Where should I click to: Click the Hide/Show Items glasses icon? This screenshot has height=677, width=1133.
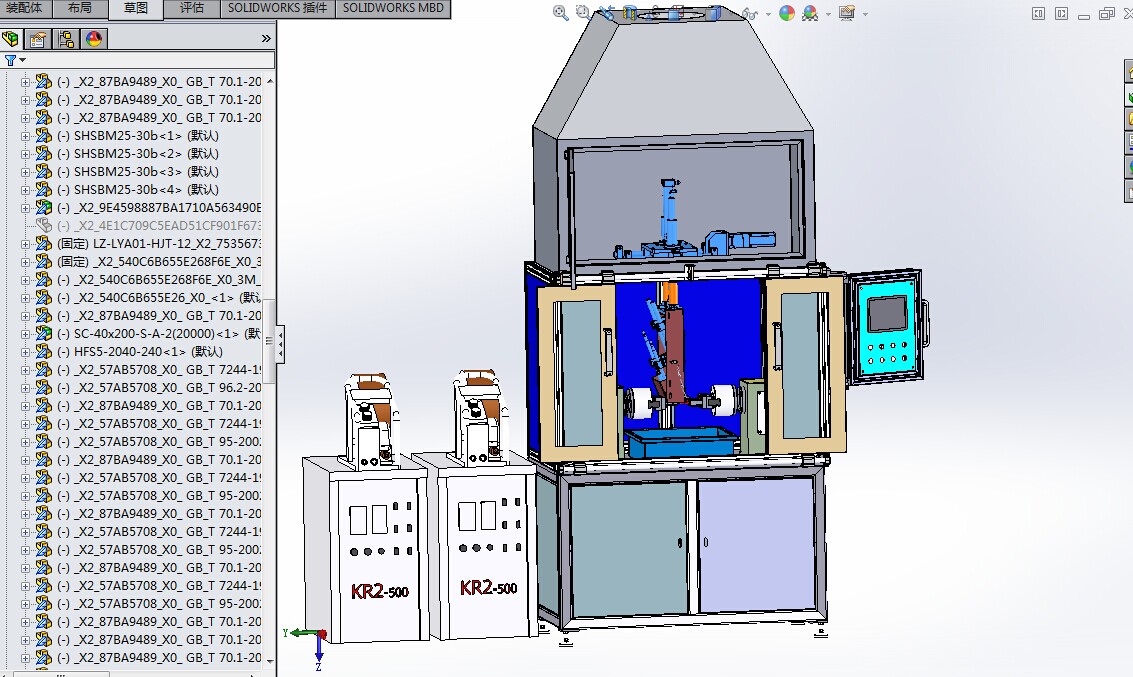tap(750, 13)
